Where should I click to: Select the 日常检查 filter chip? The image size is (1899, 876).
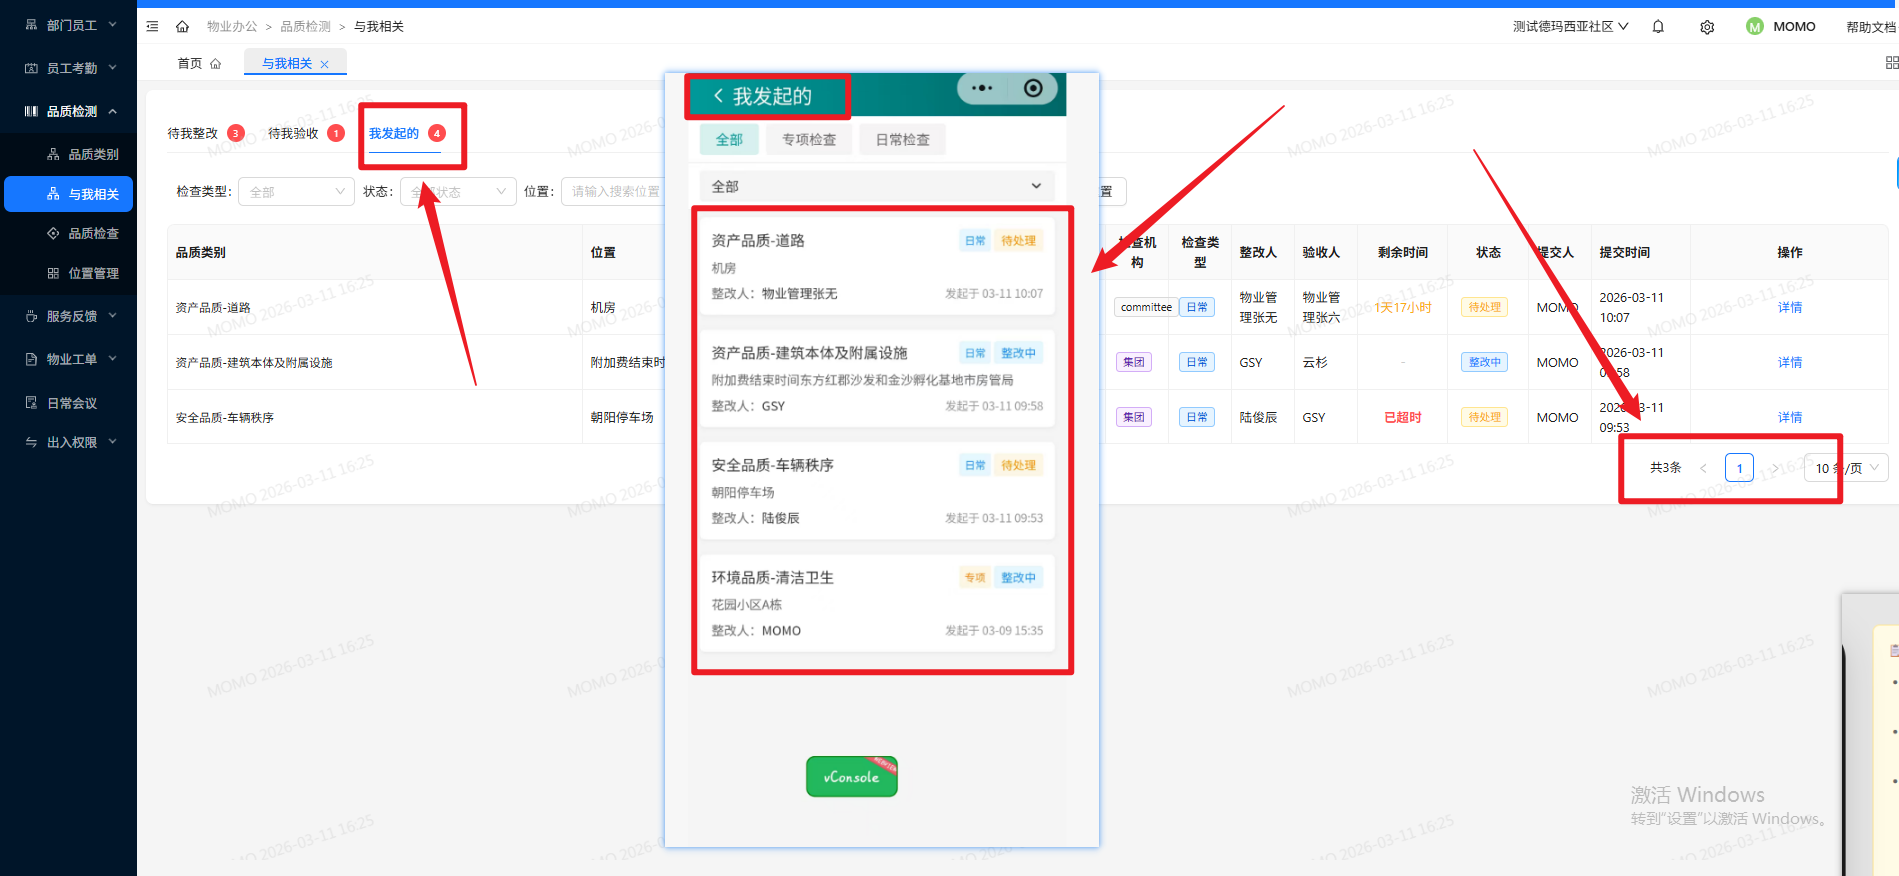[x=902, y=140]
